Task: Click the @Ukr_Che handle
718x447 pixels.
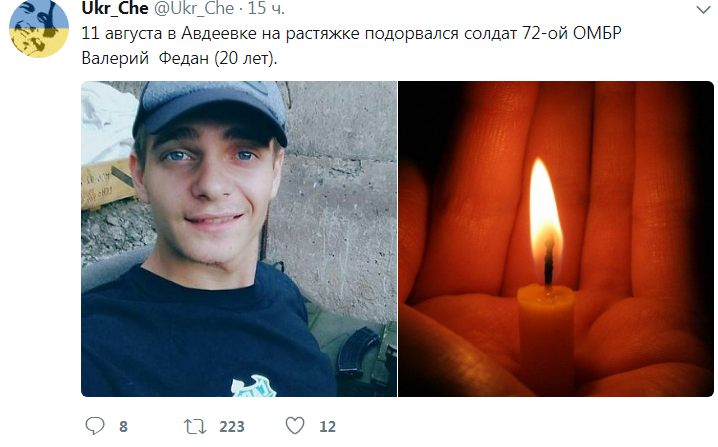Action: (x=194, y=8)
